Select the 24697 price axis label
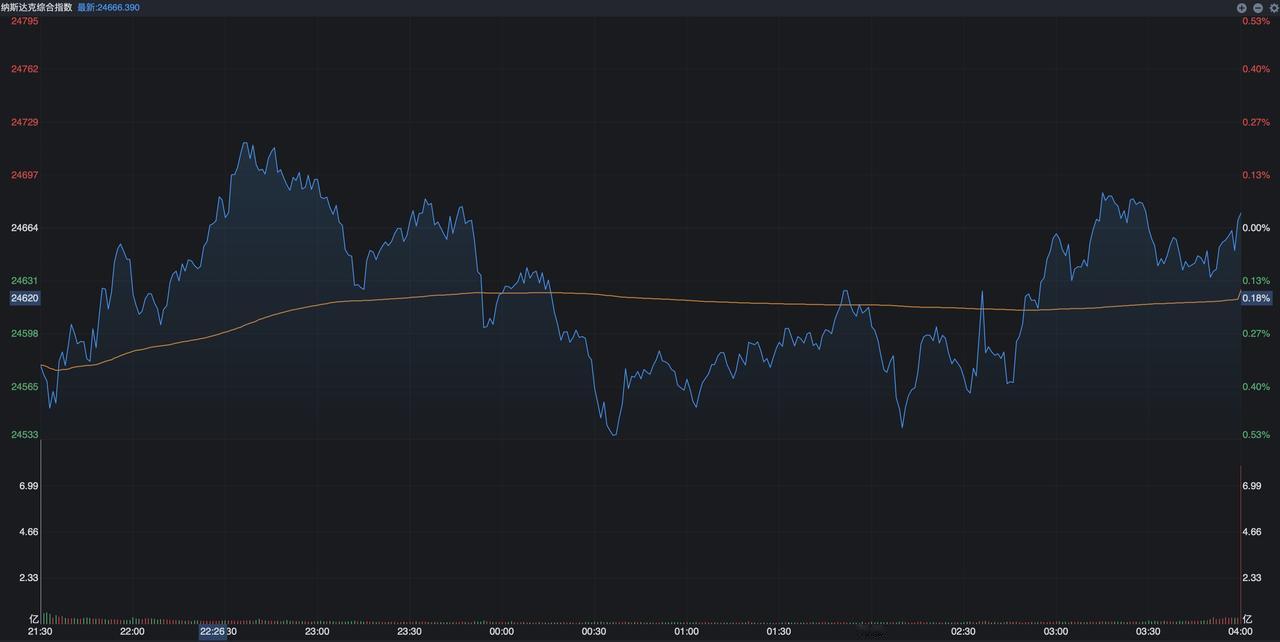The height and width of the screenshot is (642, 1280). click(x=25, y=175)
